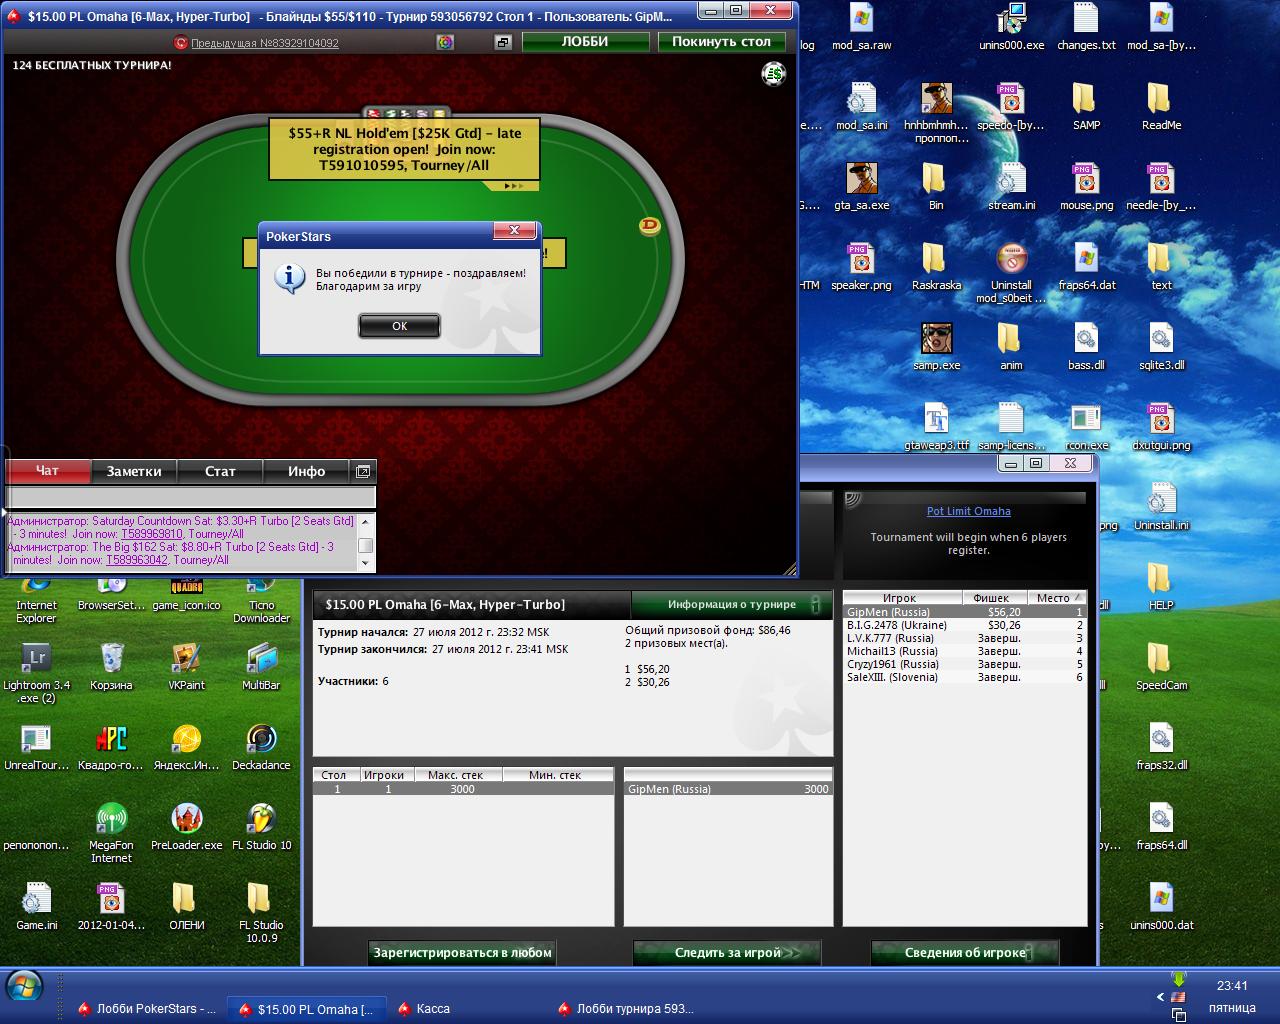Click the table window tiling icon

(503, 42)
